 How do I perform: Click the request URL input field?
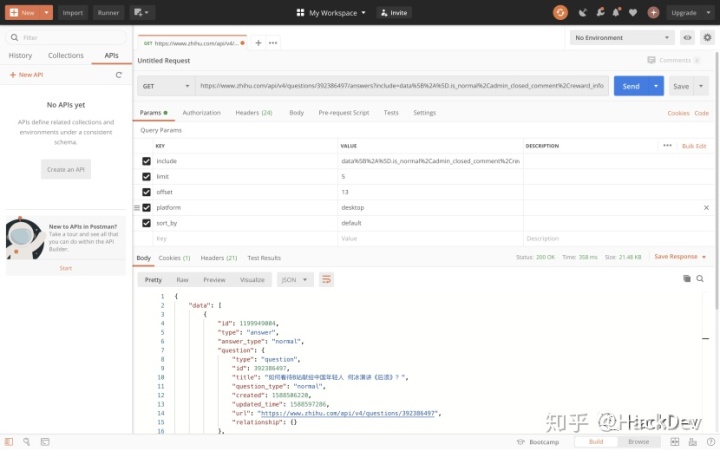click(x=402, y=86)
